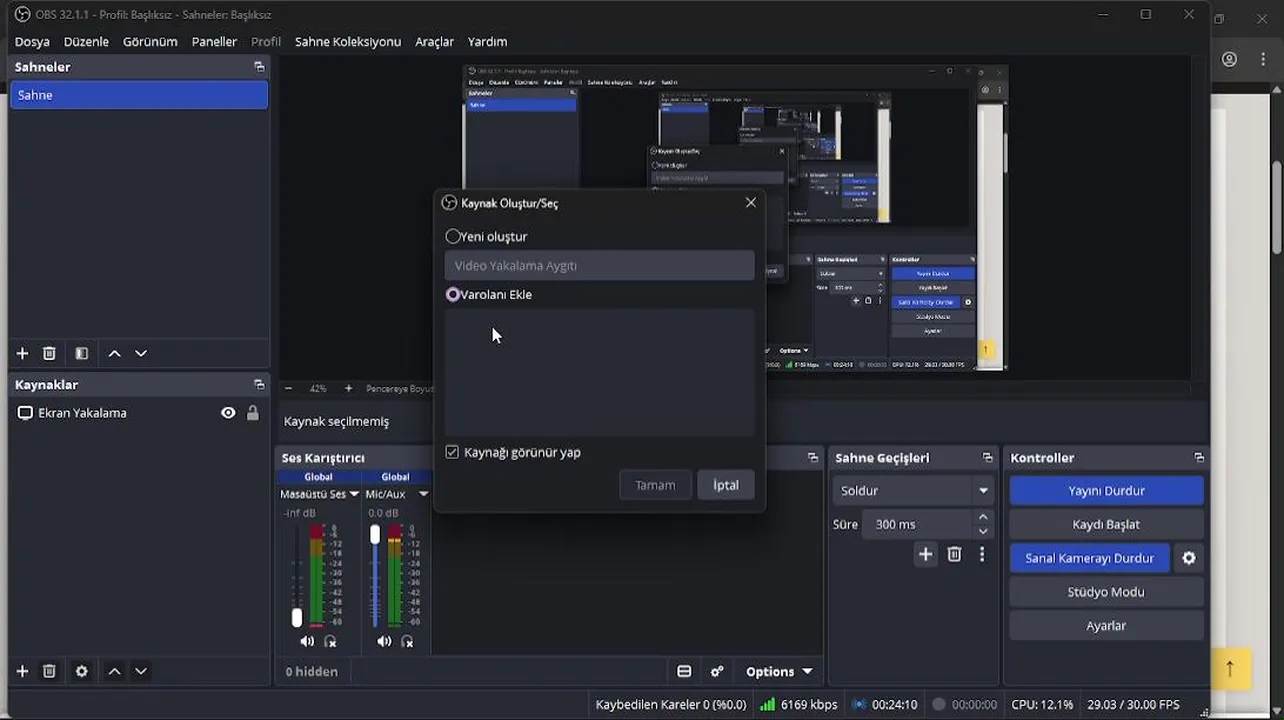Open Ayarlar settings button
The height and width of the screenshot is (720, 1284).
click(1106, 625)
